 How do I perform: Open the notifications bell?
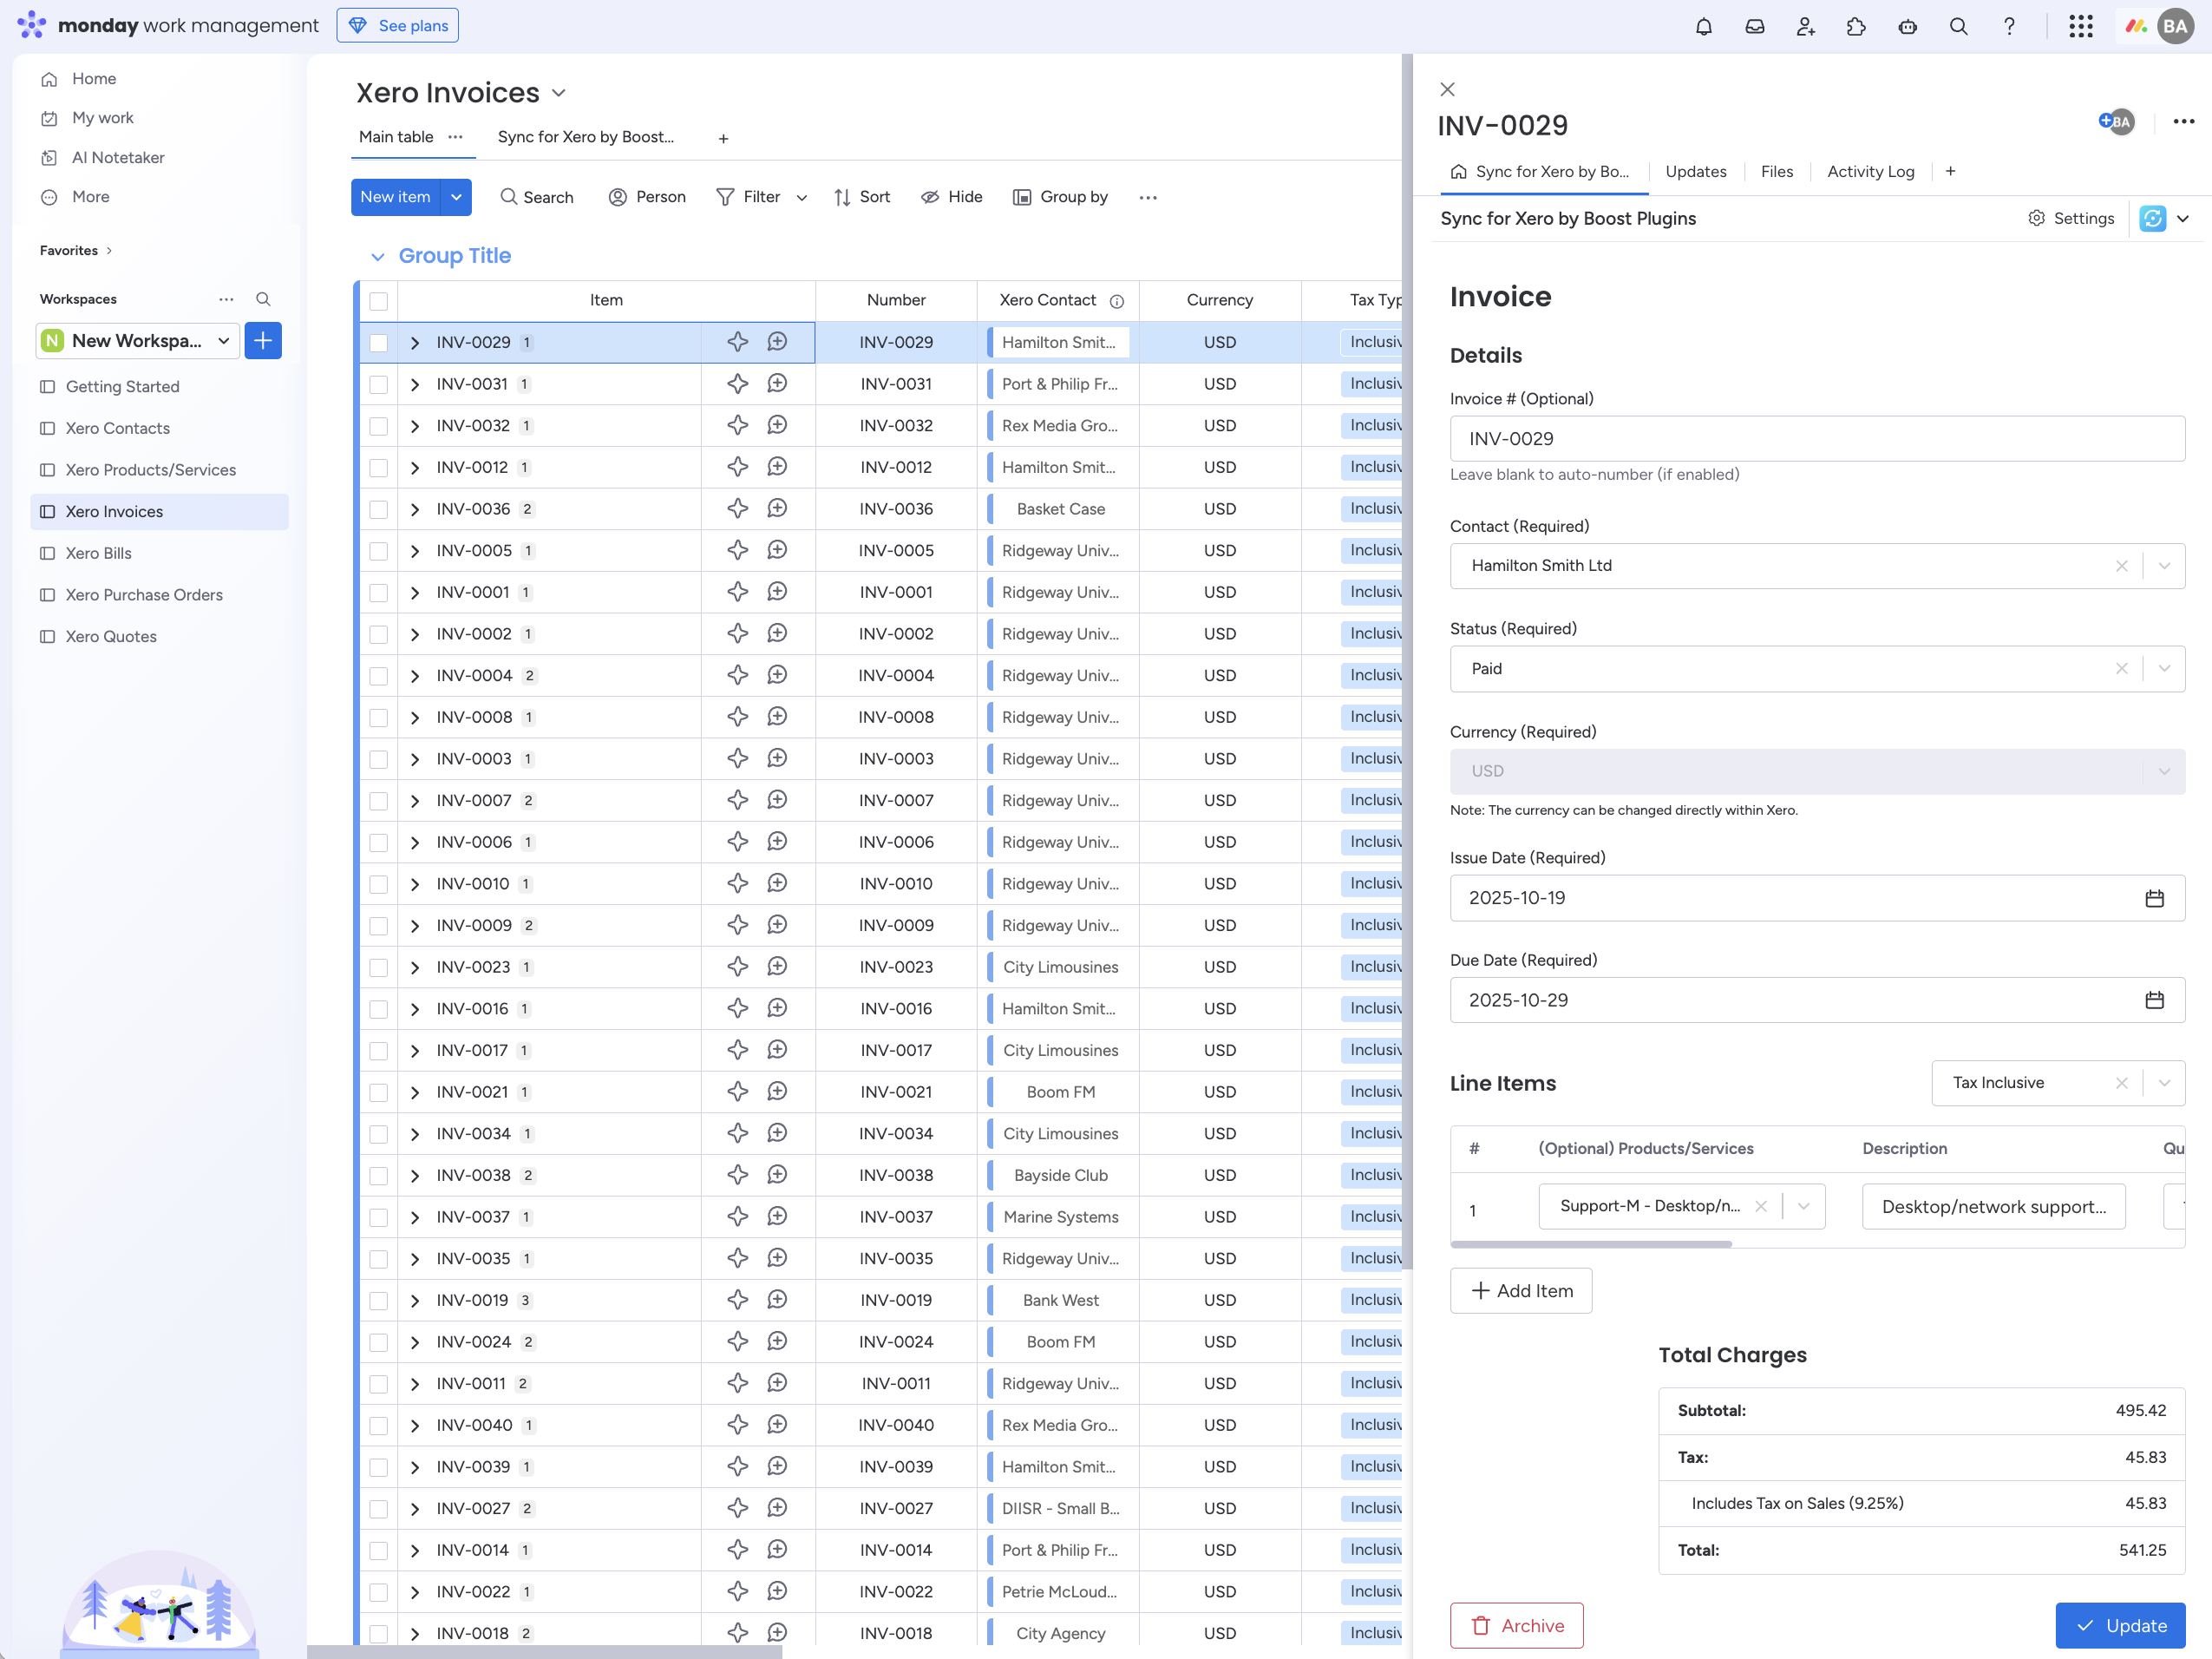[x=1703, y=26]
